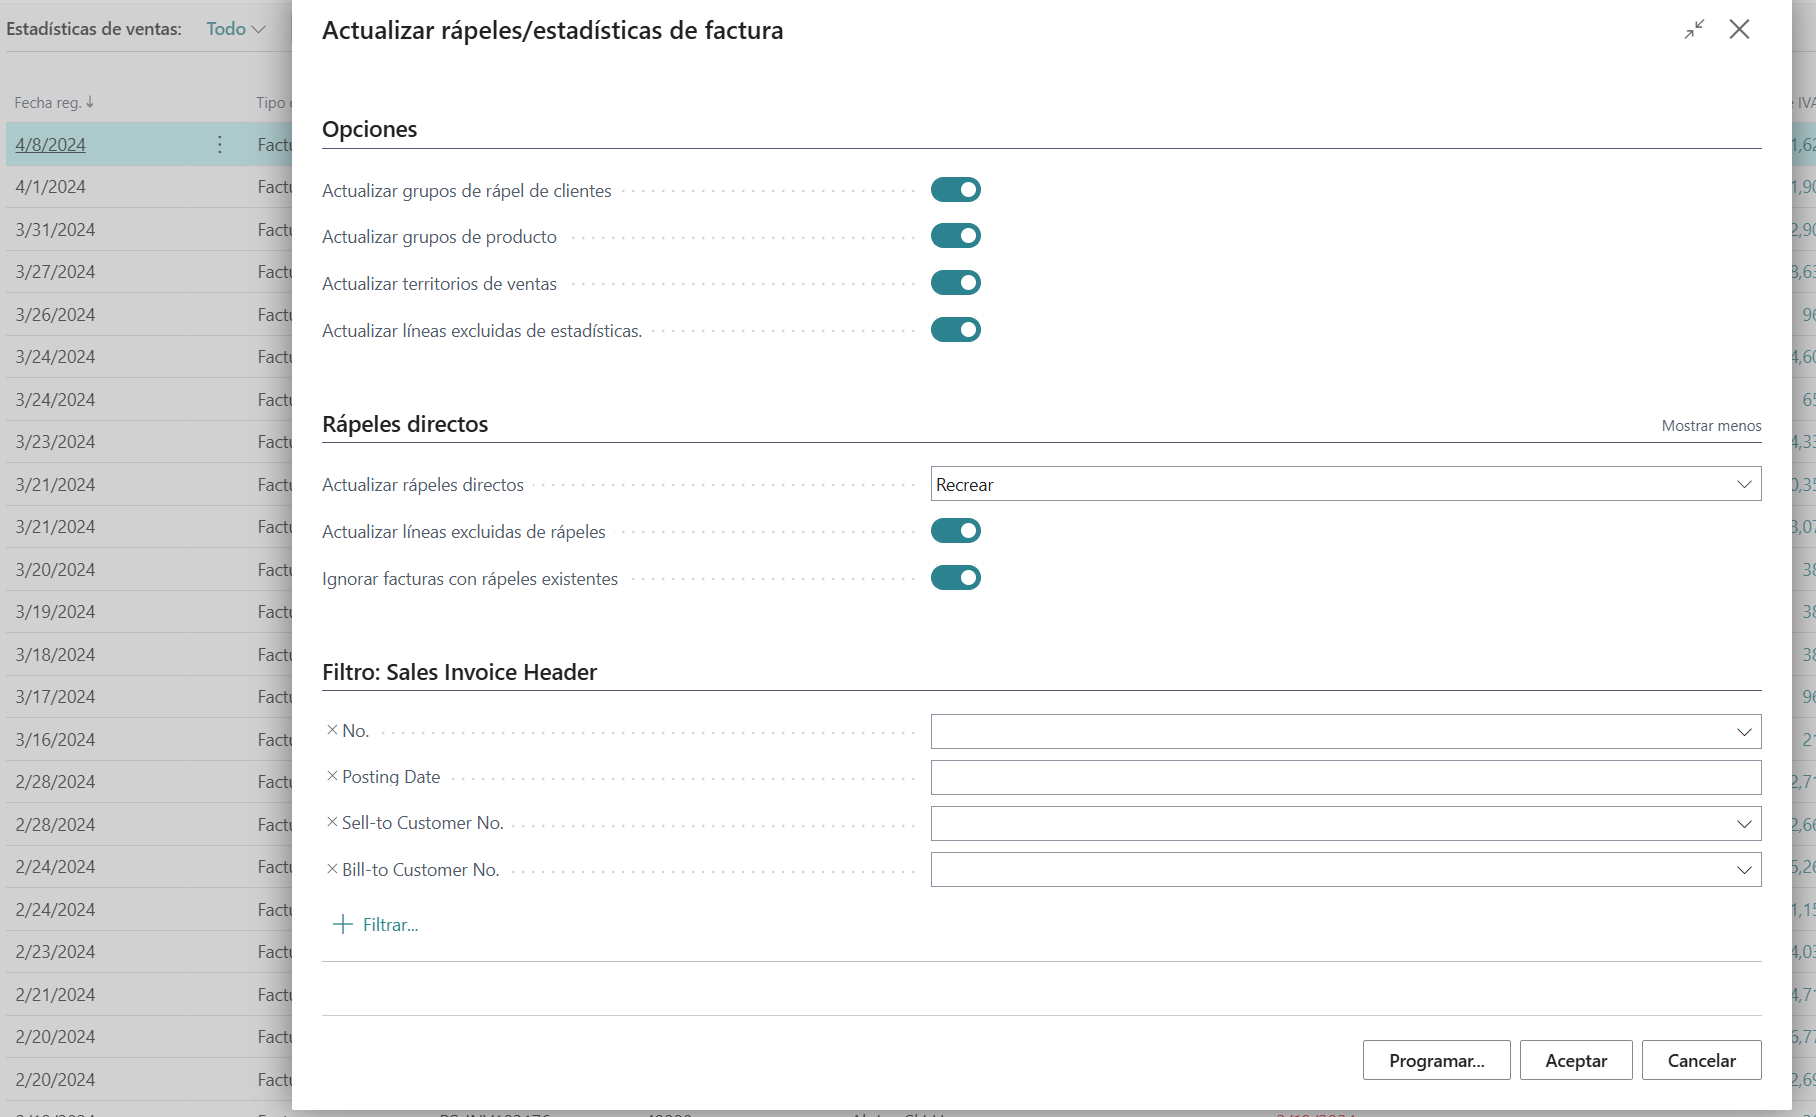Viewport: 1816px width, 1117px height.
Task: Toggle Actualizar líneas excluidas de rápeles
Action: click(x=956, y=531)
